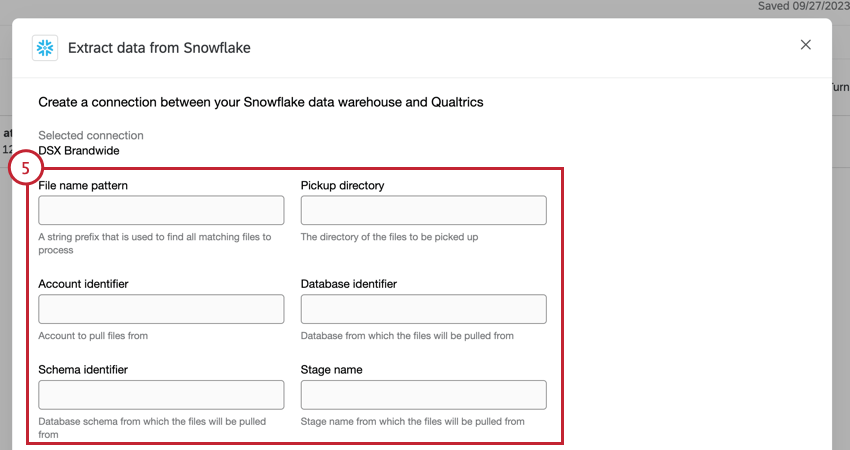This screenshot has height=450, width=850.
Task: Click the Pickup directory label
Action: pyautogui.click(x=343, y=185)
